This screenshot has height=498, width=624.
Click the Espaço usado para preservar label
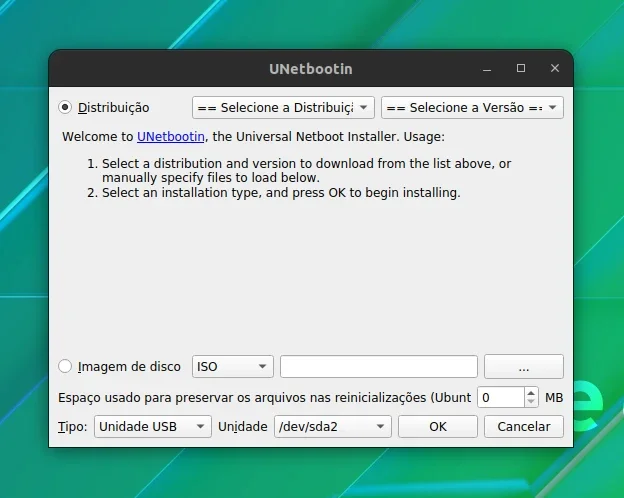pyautogui.click(x=264, y=398)
